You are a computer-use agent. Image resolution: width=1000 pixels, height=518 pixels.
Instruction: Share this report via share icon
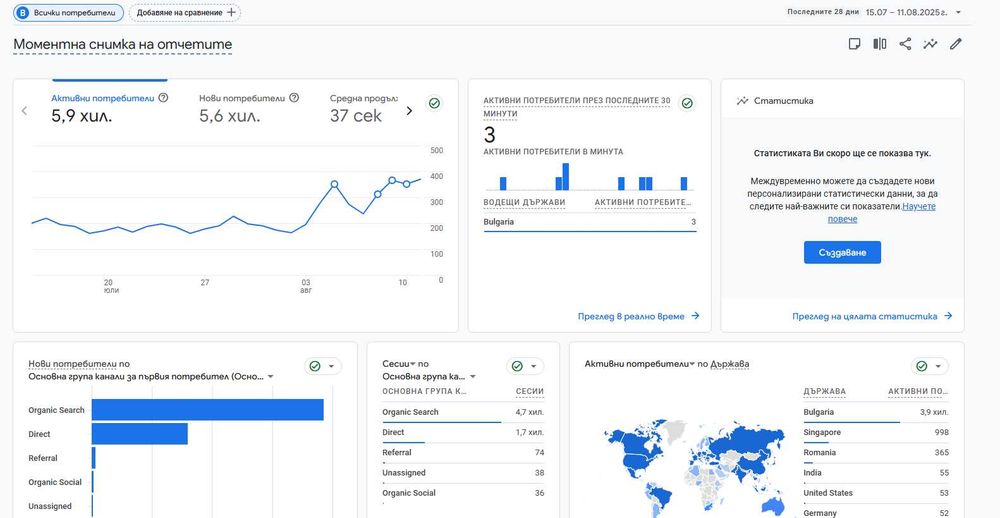pyautogui.click(x=905, y=44)
